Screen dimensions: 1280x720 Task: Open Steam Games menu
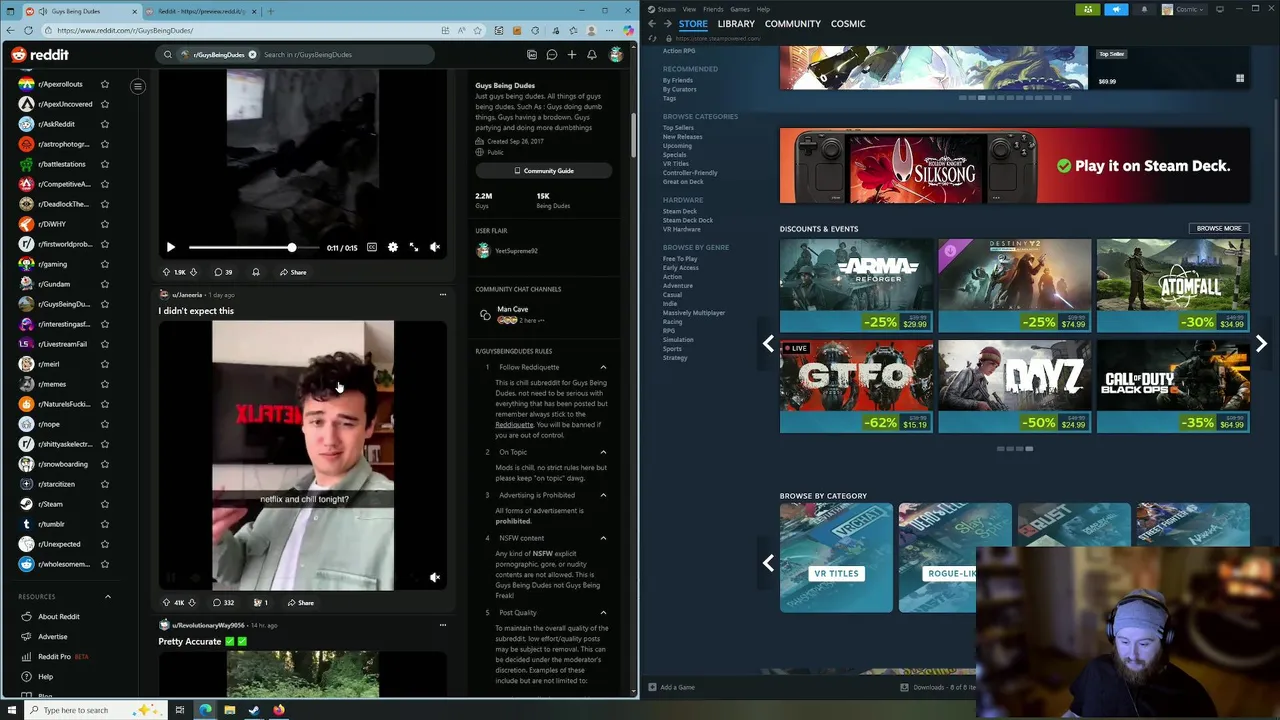(740, 9)
